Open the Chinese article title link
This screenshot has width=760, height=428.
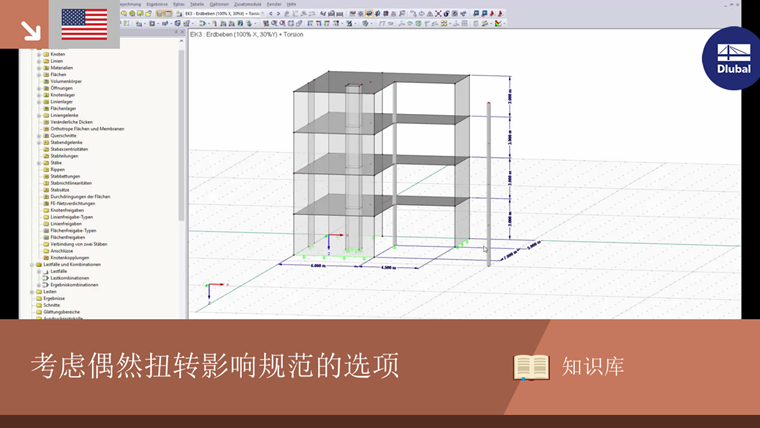click(215, 366)
